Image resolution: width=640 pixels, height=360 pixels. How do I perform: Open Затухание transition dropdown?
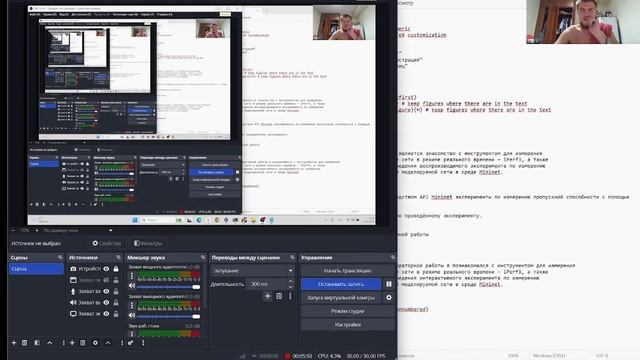253,271
